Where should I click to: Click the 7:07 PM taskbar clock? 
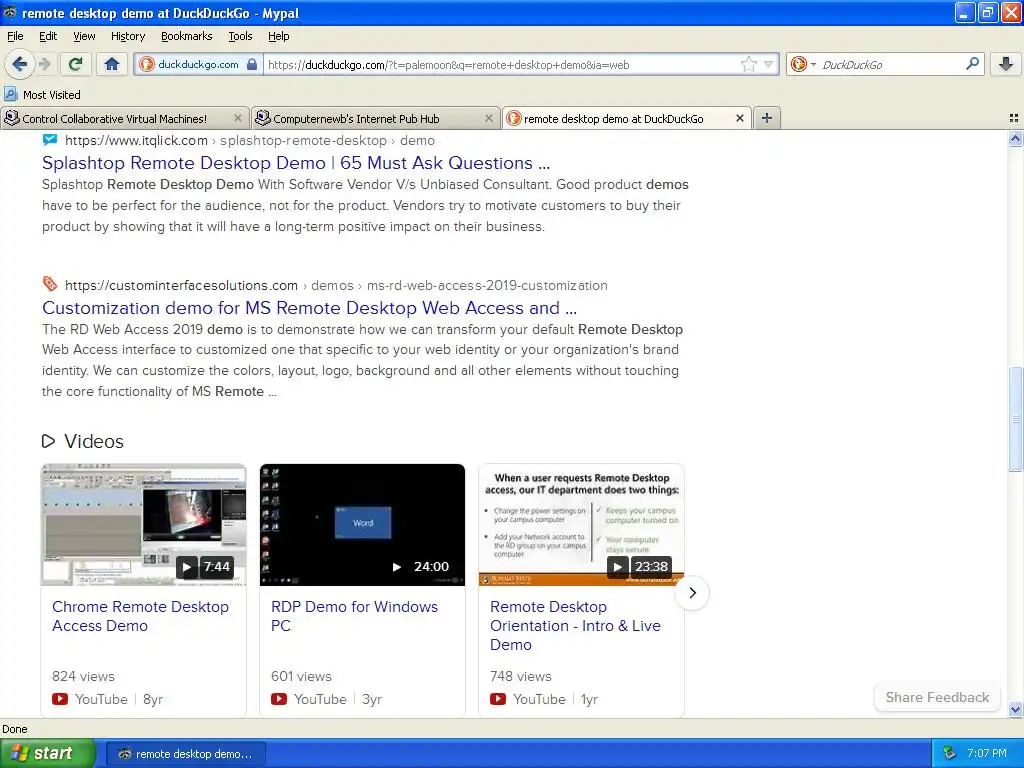(x=987, y=753)
